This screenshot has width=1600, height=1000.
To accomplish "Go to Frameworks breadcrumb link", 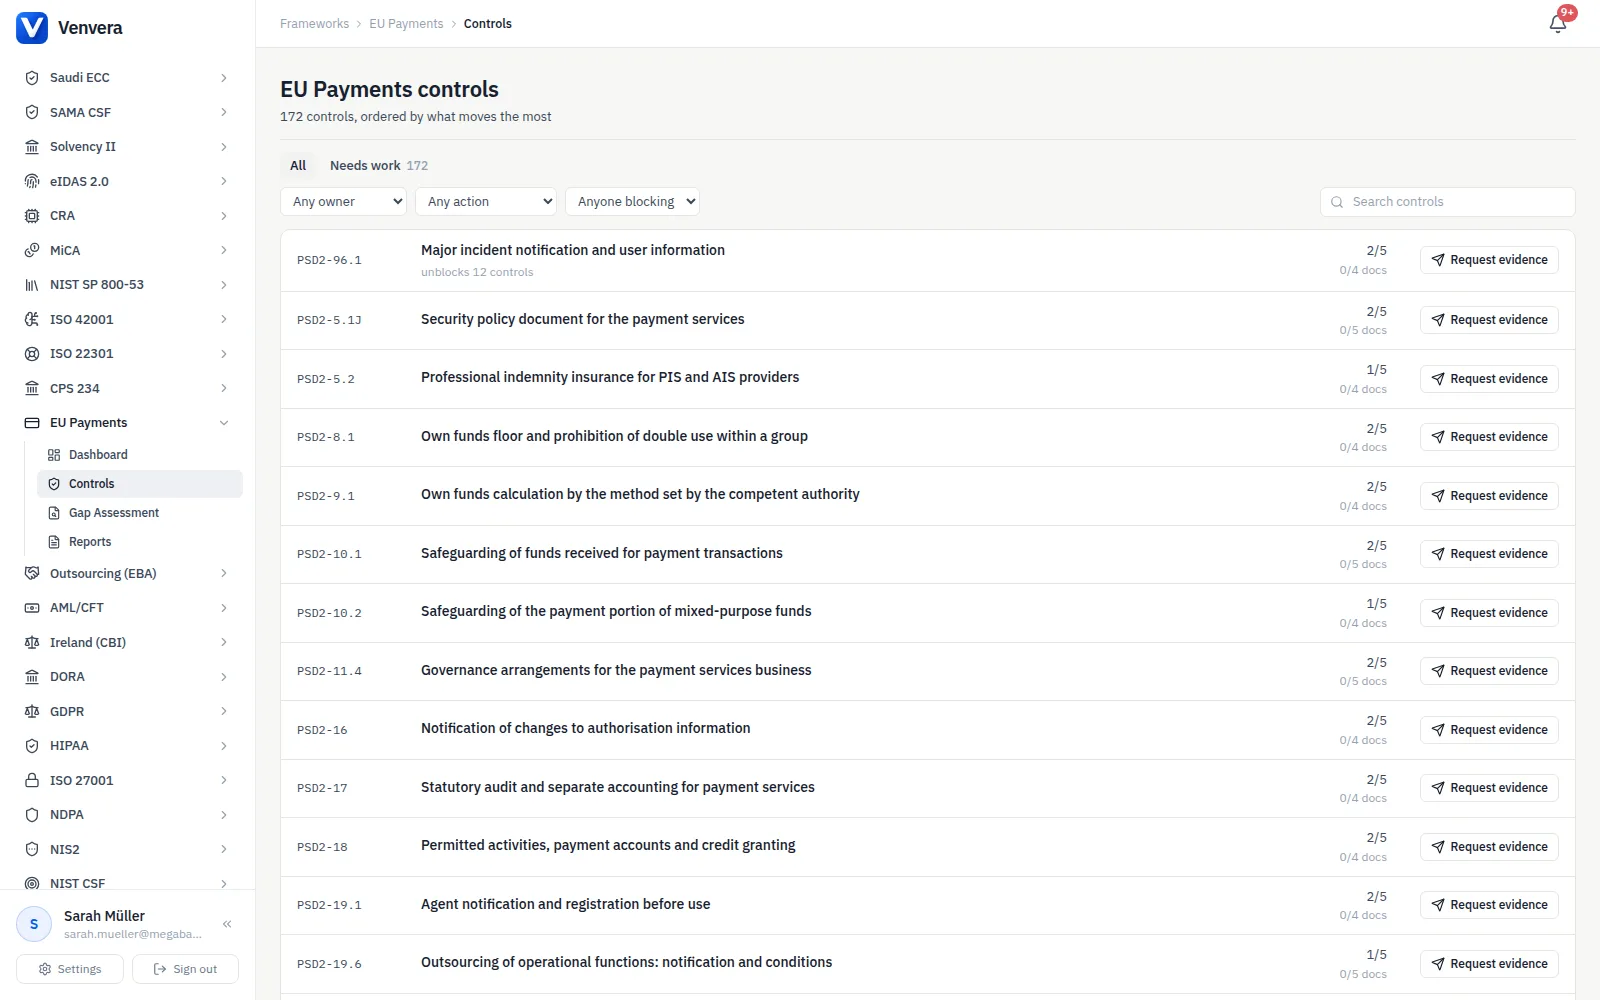I will pos(314,24).
